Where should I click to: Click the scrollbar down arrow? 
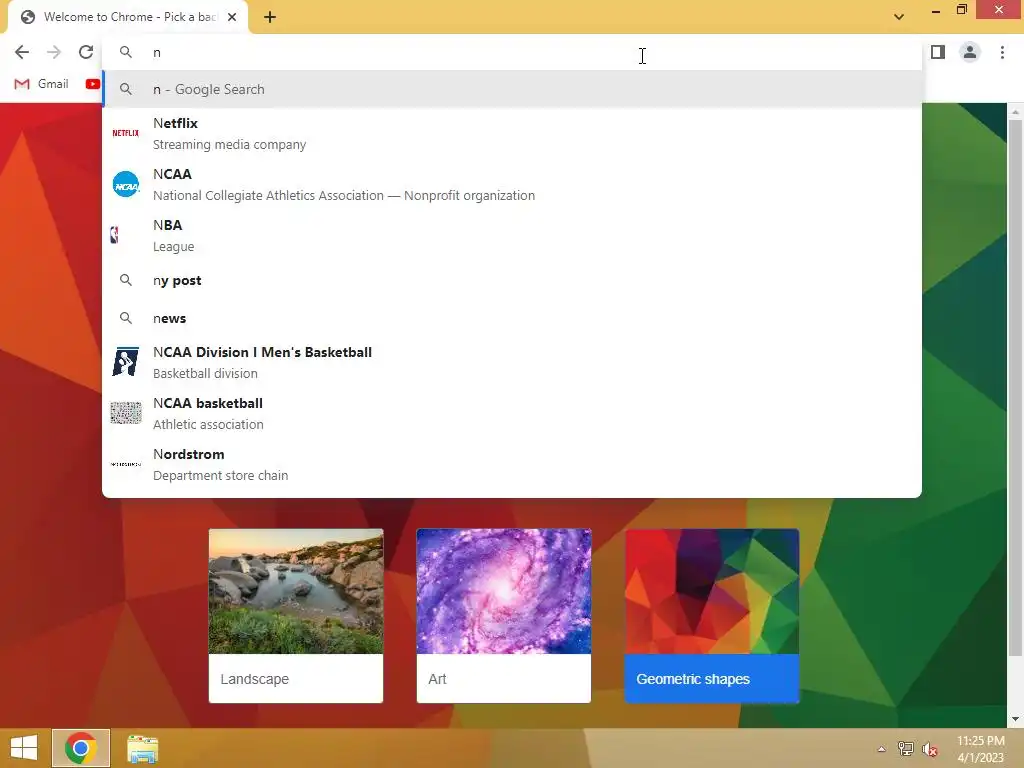point(1015,719)
